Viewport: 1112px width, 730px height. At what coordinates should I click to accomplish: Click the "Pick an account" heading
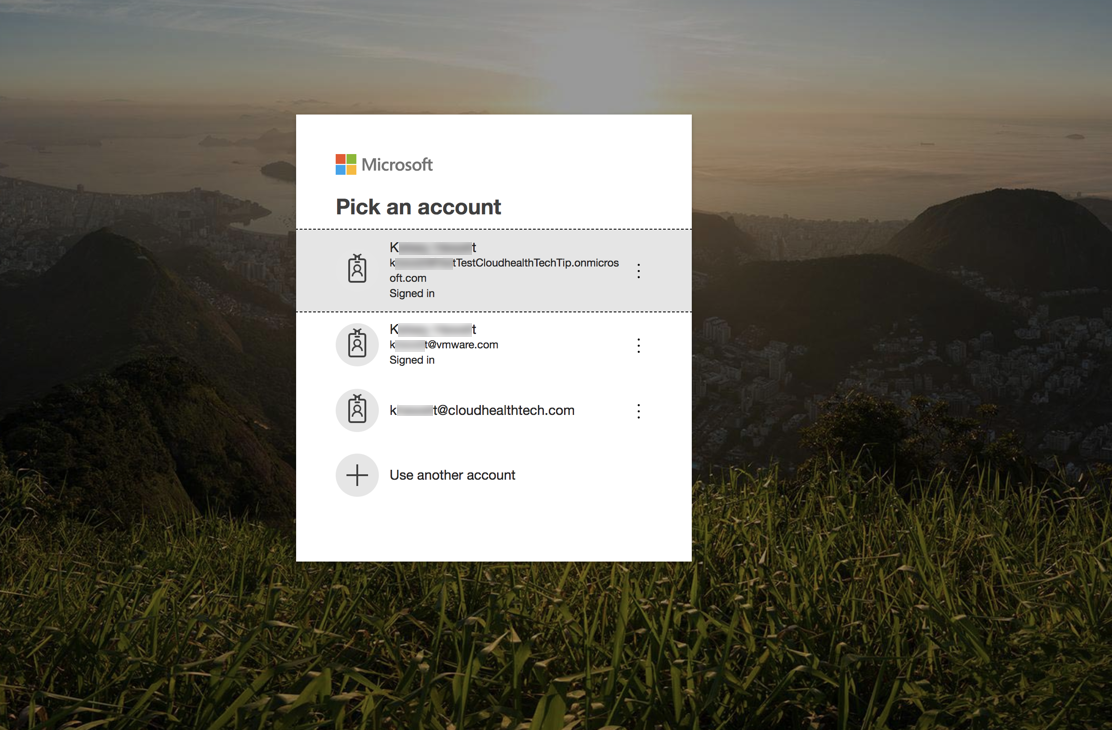tap(418, 207)
